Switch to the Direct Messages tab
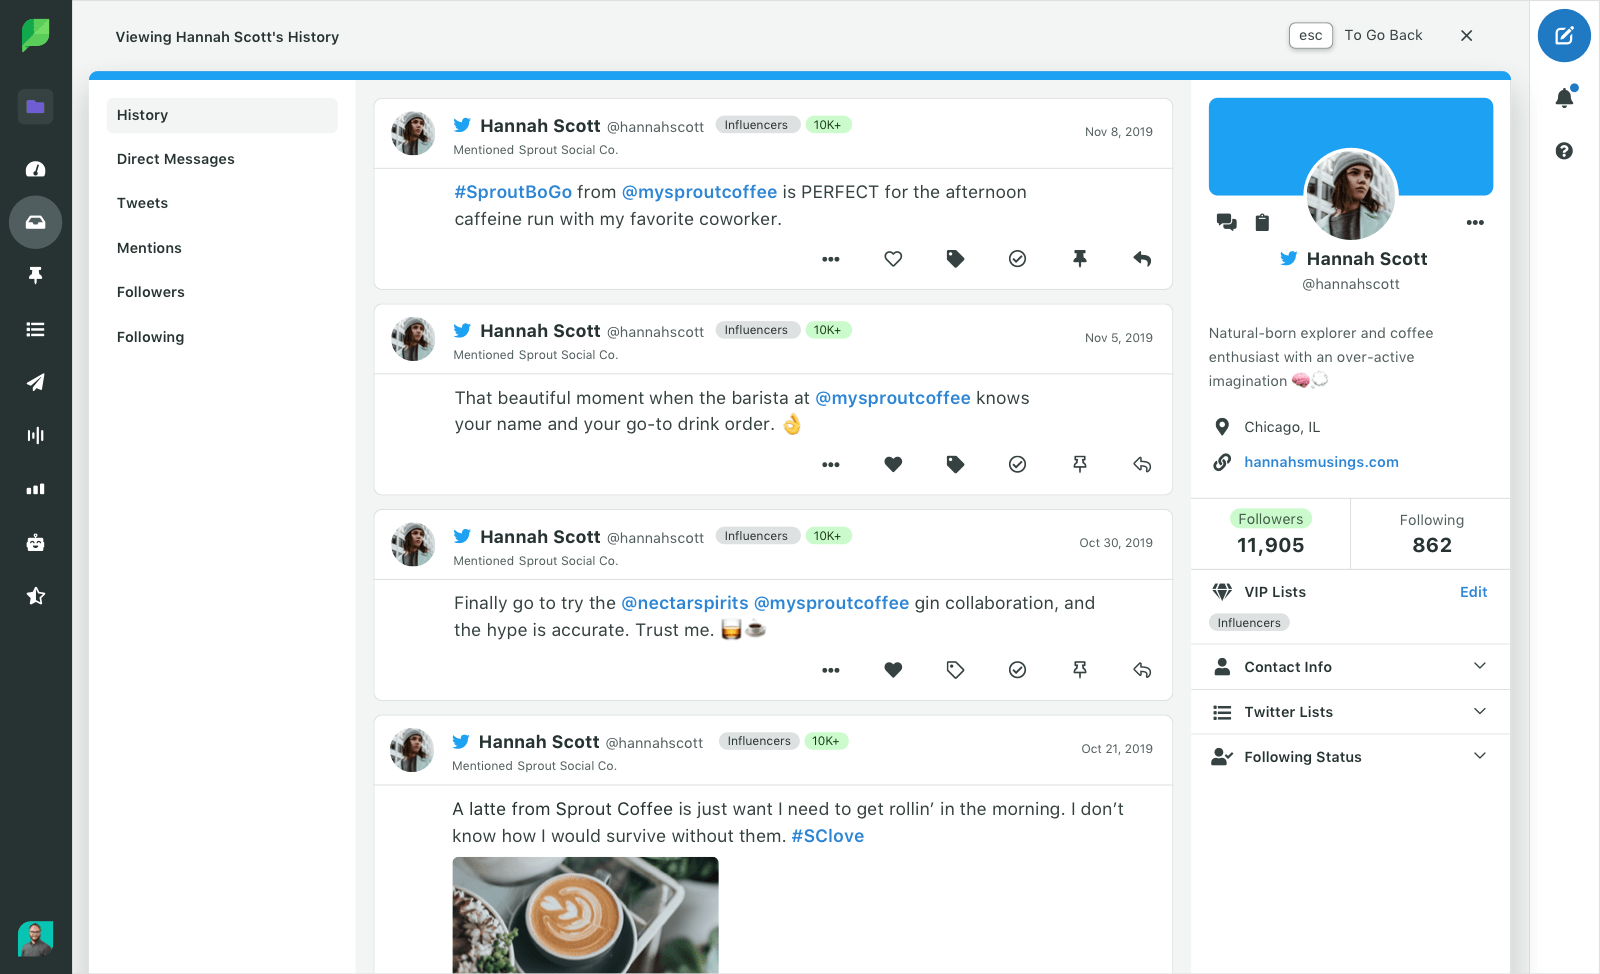Screen dimensions: 1600x974 176,158
